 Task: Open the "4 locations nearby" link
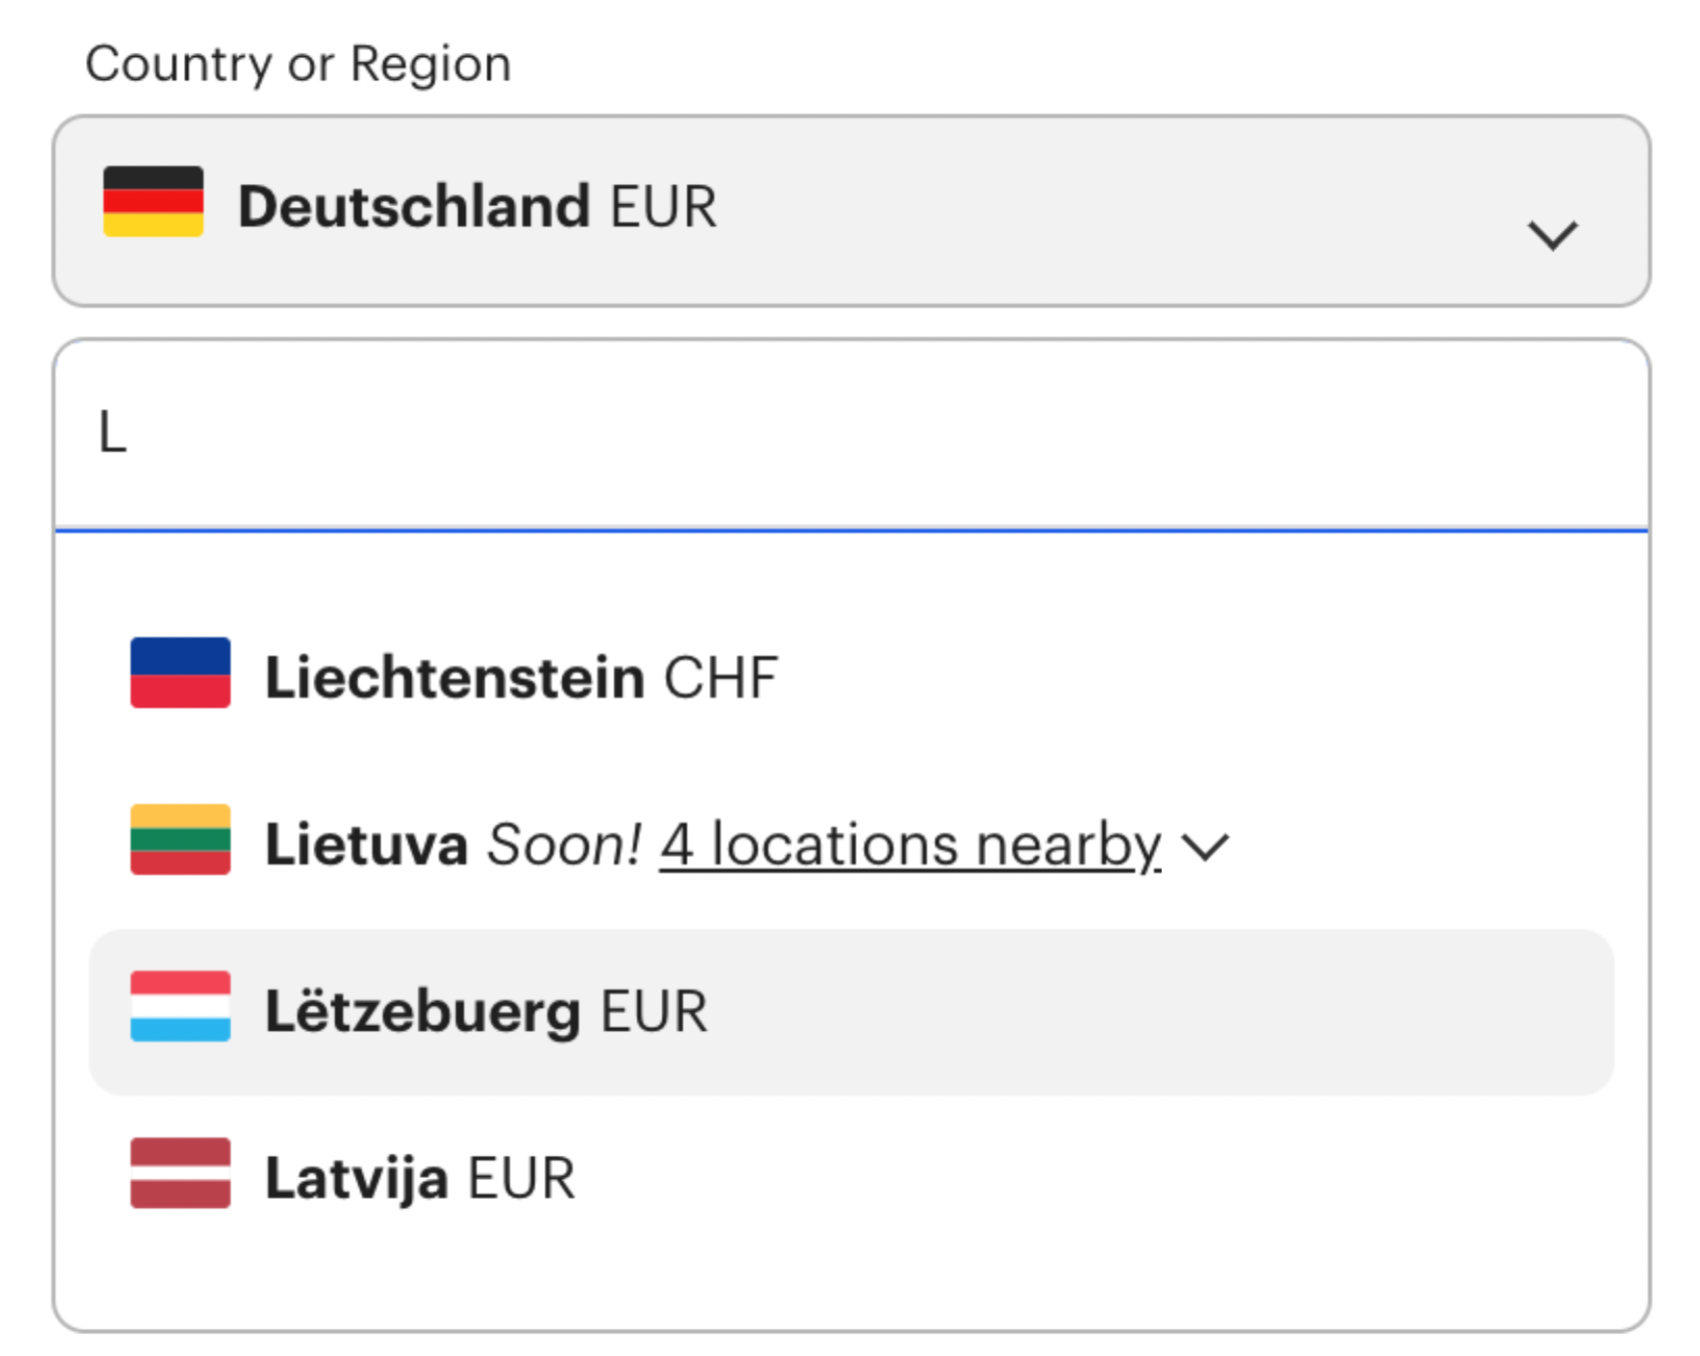[910, 845]
